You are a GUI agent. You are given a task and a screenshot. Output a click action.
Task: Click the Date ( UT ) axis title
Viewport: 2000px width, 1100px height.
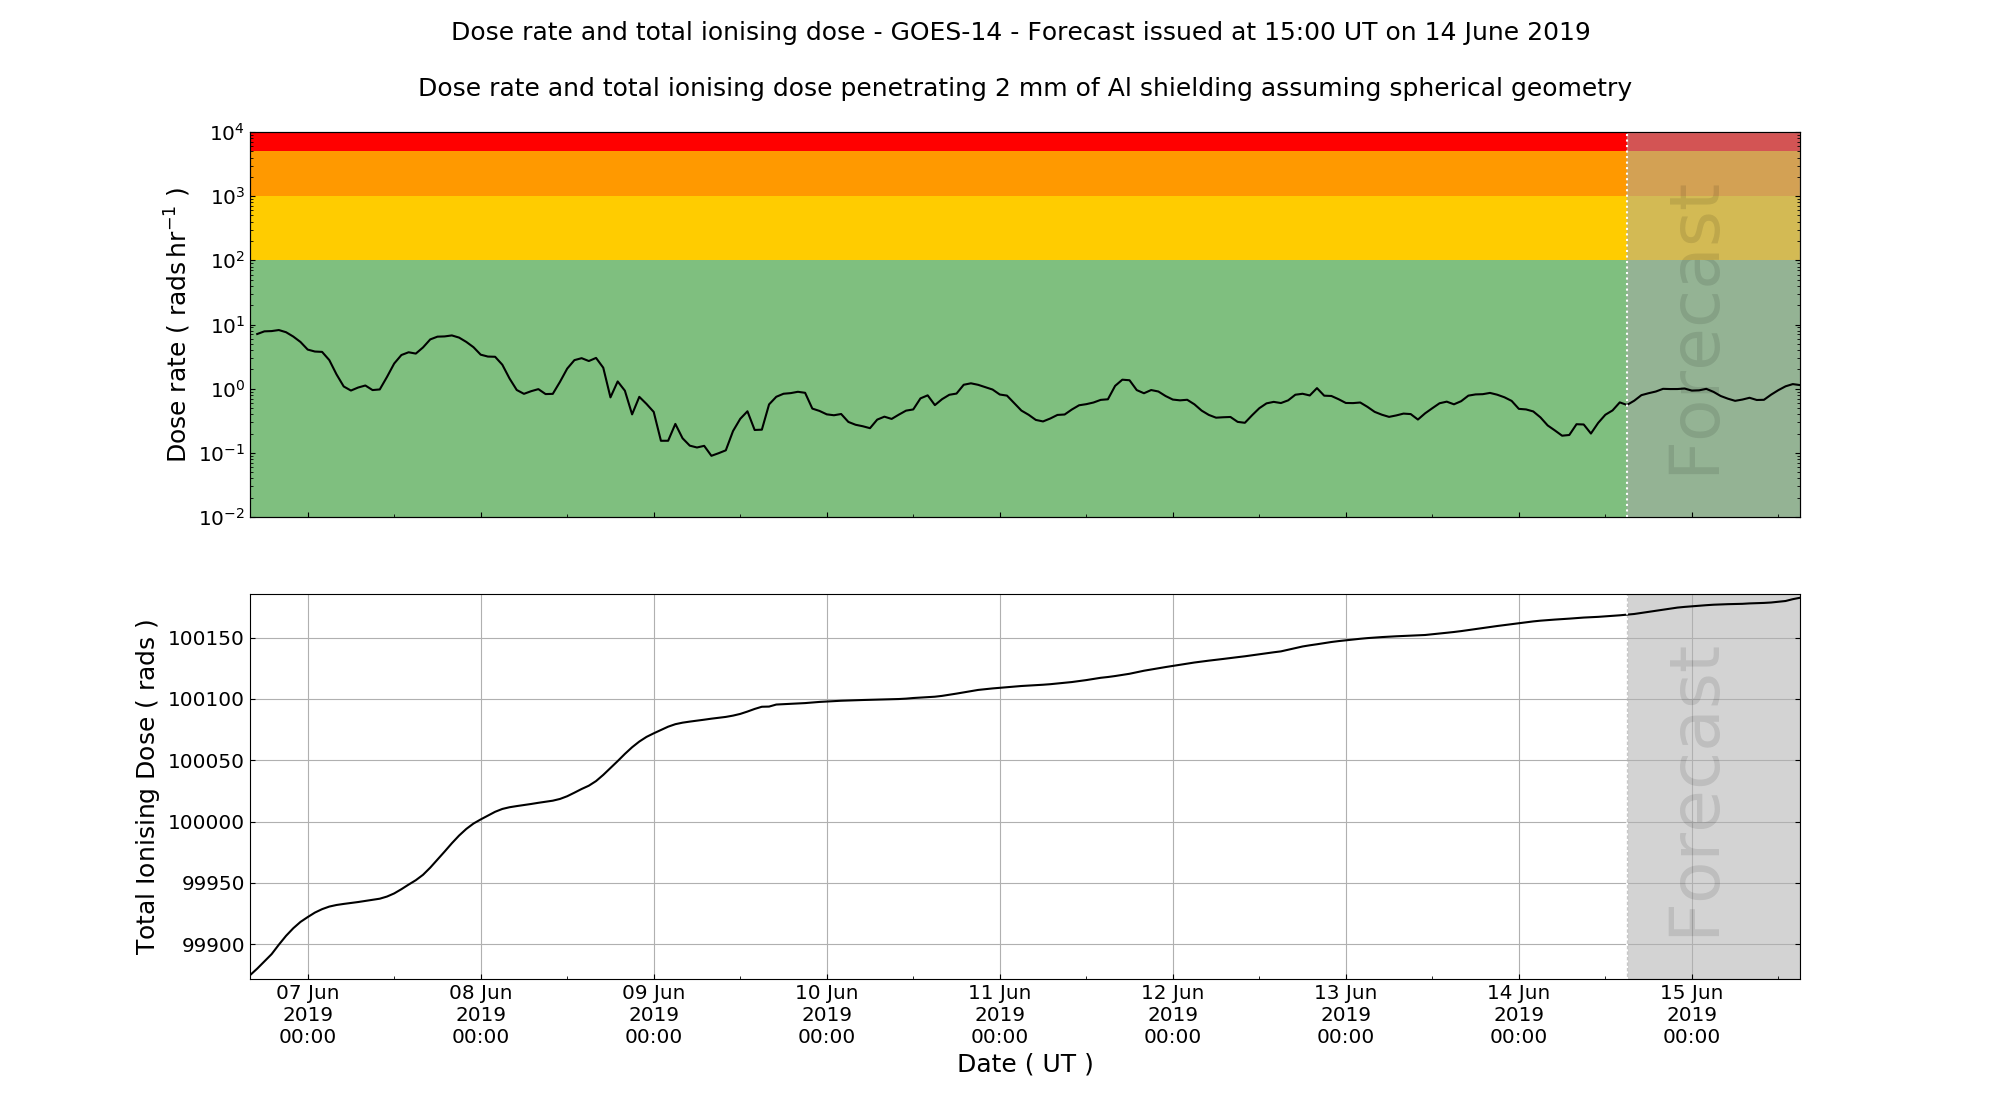coord(1025,1064)
